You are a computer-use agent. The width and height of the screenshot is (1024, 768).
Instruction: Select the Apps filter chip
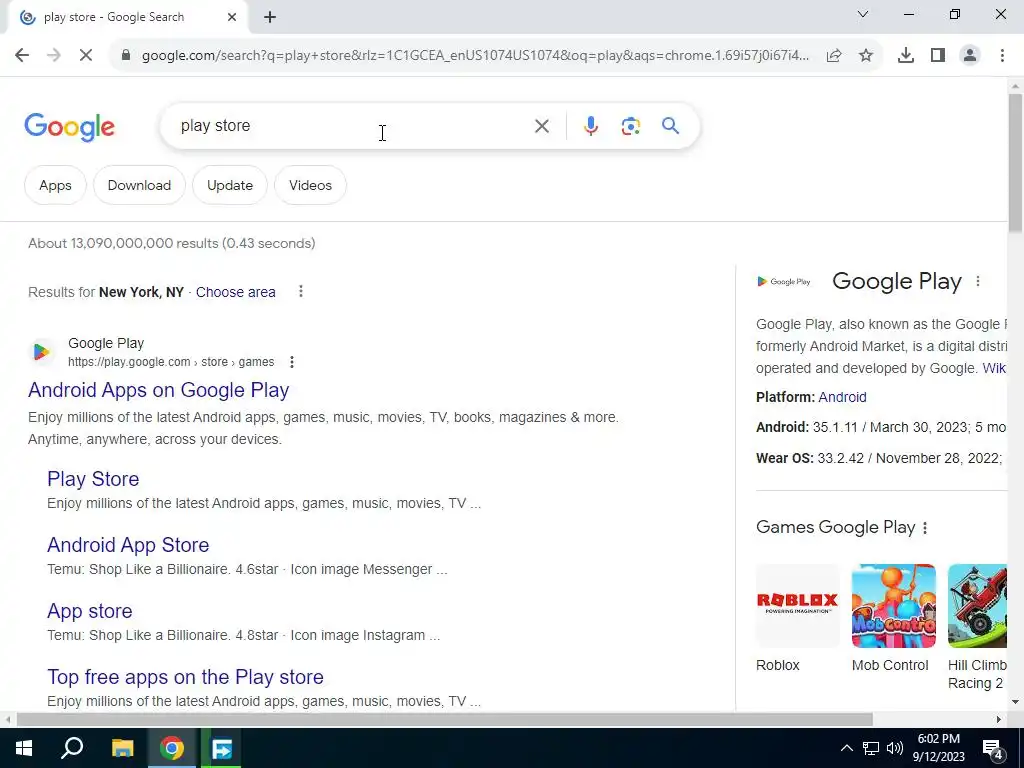(x=56, y=185)
